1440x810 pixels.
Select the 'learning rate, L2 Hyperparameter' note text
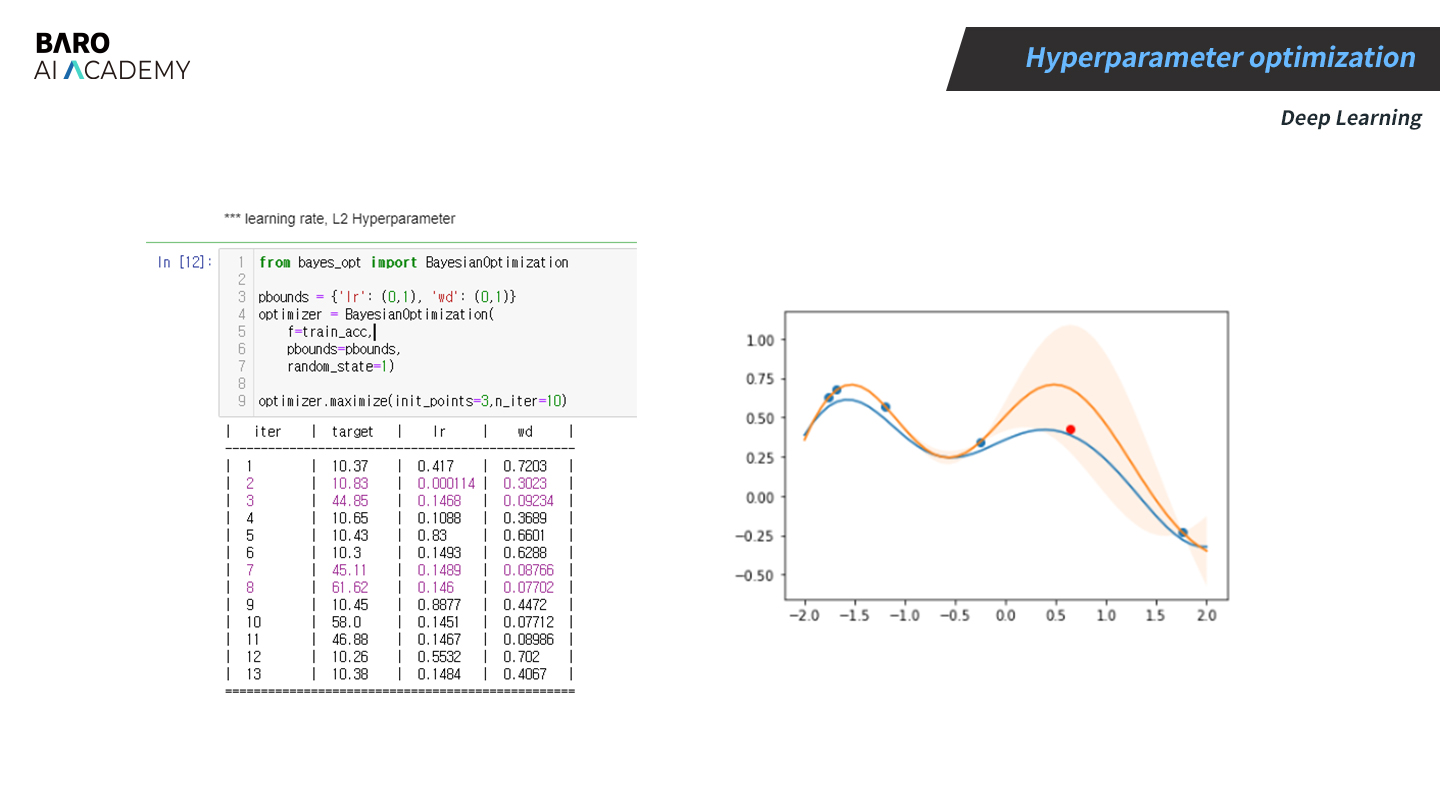[x=340, y=219]
